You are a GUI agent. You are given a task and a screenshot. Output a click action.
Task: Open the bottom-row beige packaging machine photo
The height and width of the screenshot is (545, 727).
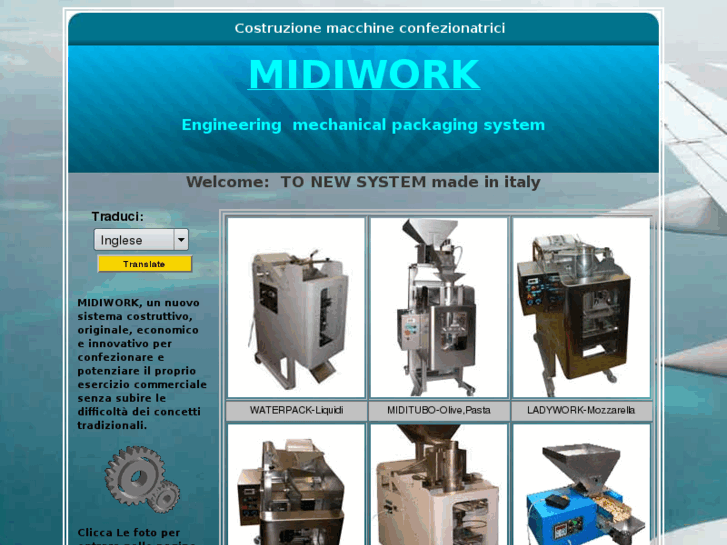[x=439, y=485]
